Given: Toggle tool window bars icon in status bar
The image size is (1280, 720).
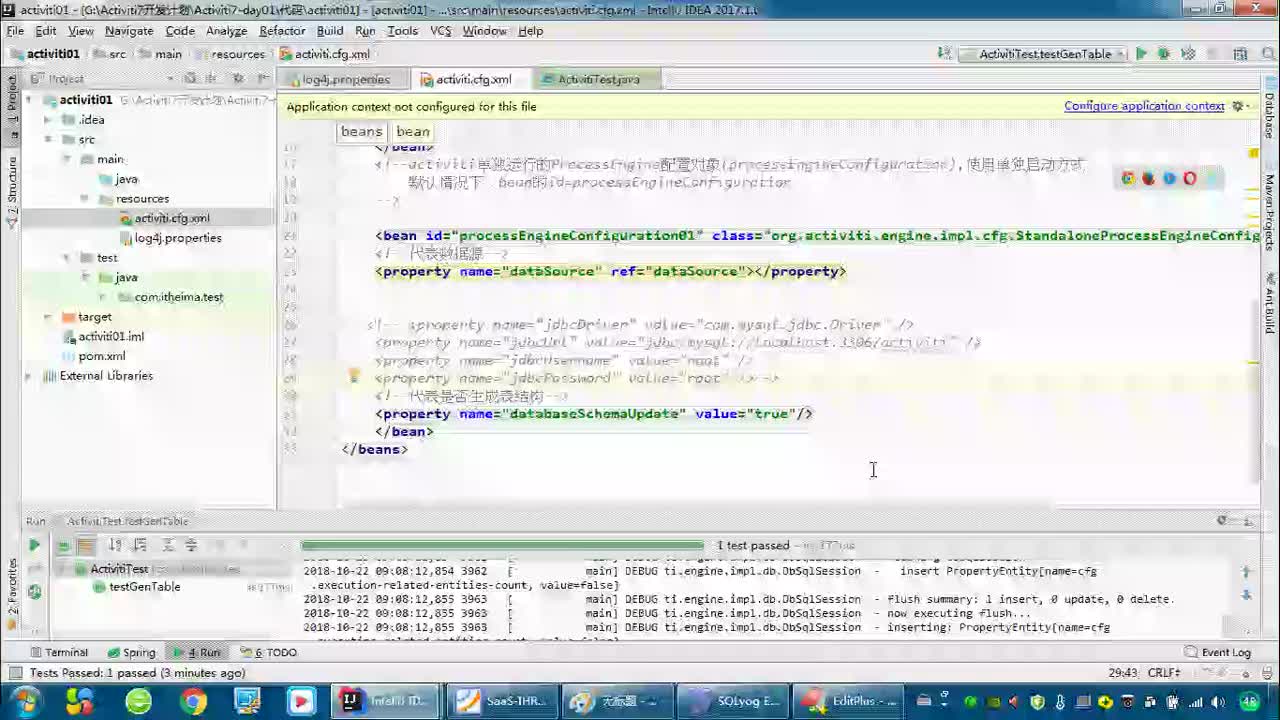Looking at the screenshot, I should point(14,673).
